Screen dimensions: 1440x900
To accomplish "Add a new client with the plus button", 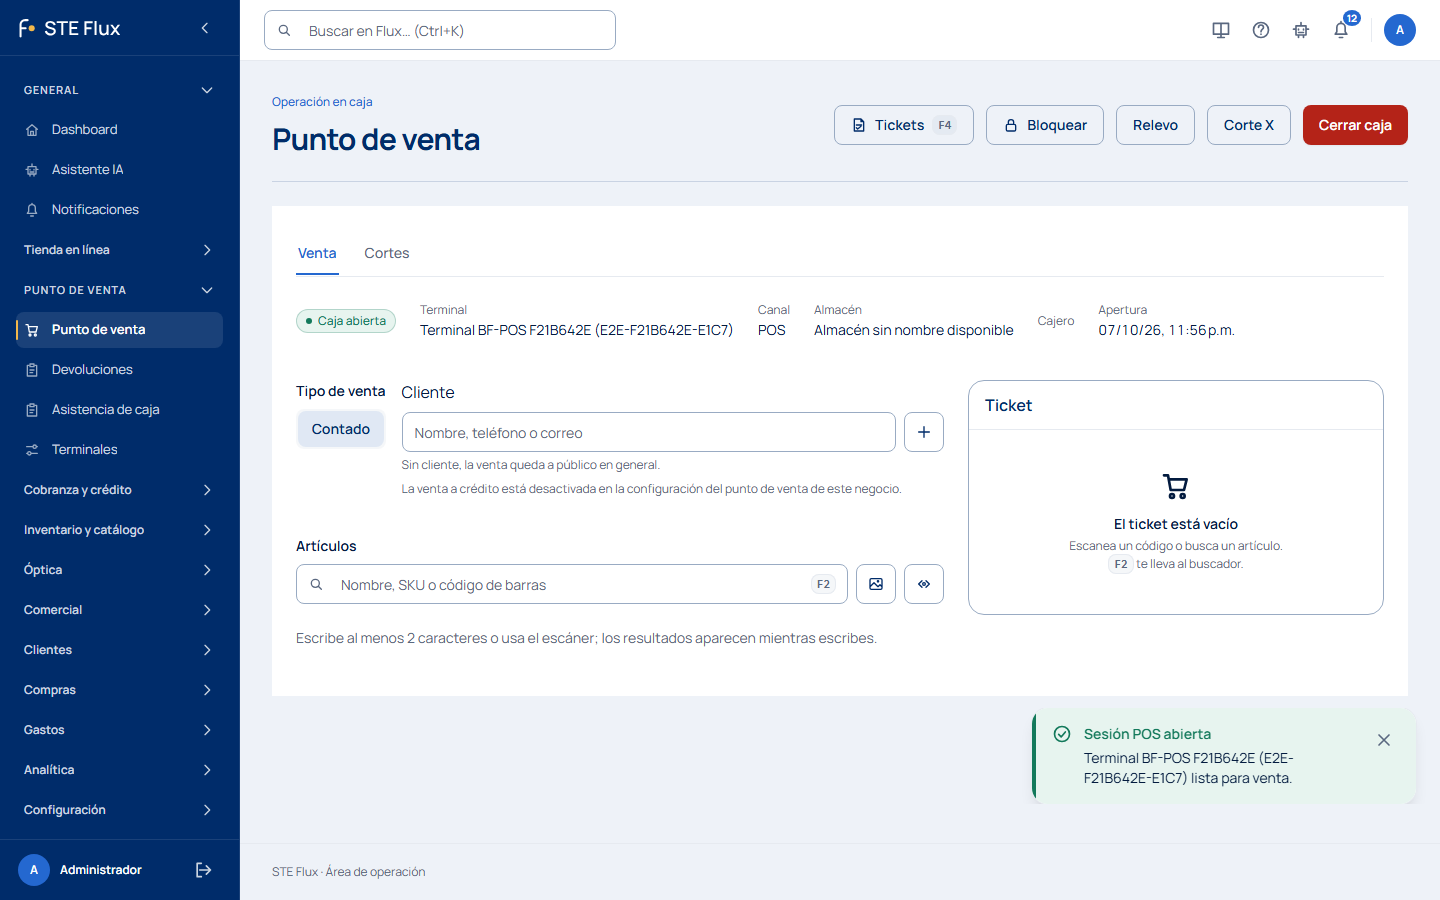I will pyautogui.click(x=924, y=432).
